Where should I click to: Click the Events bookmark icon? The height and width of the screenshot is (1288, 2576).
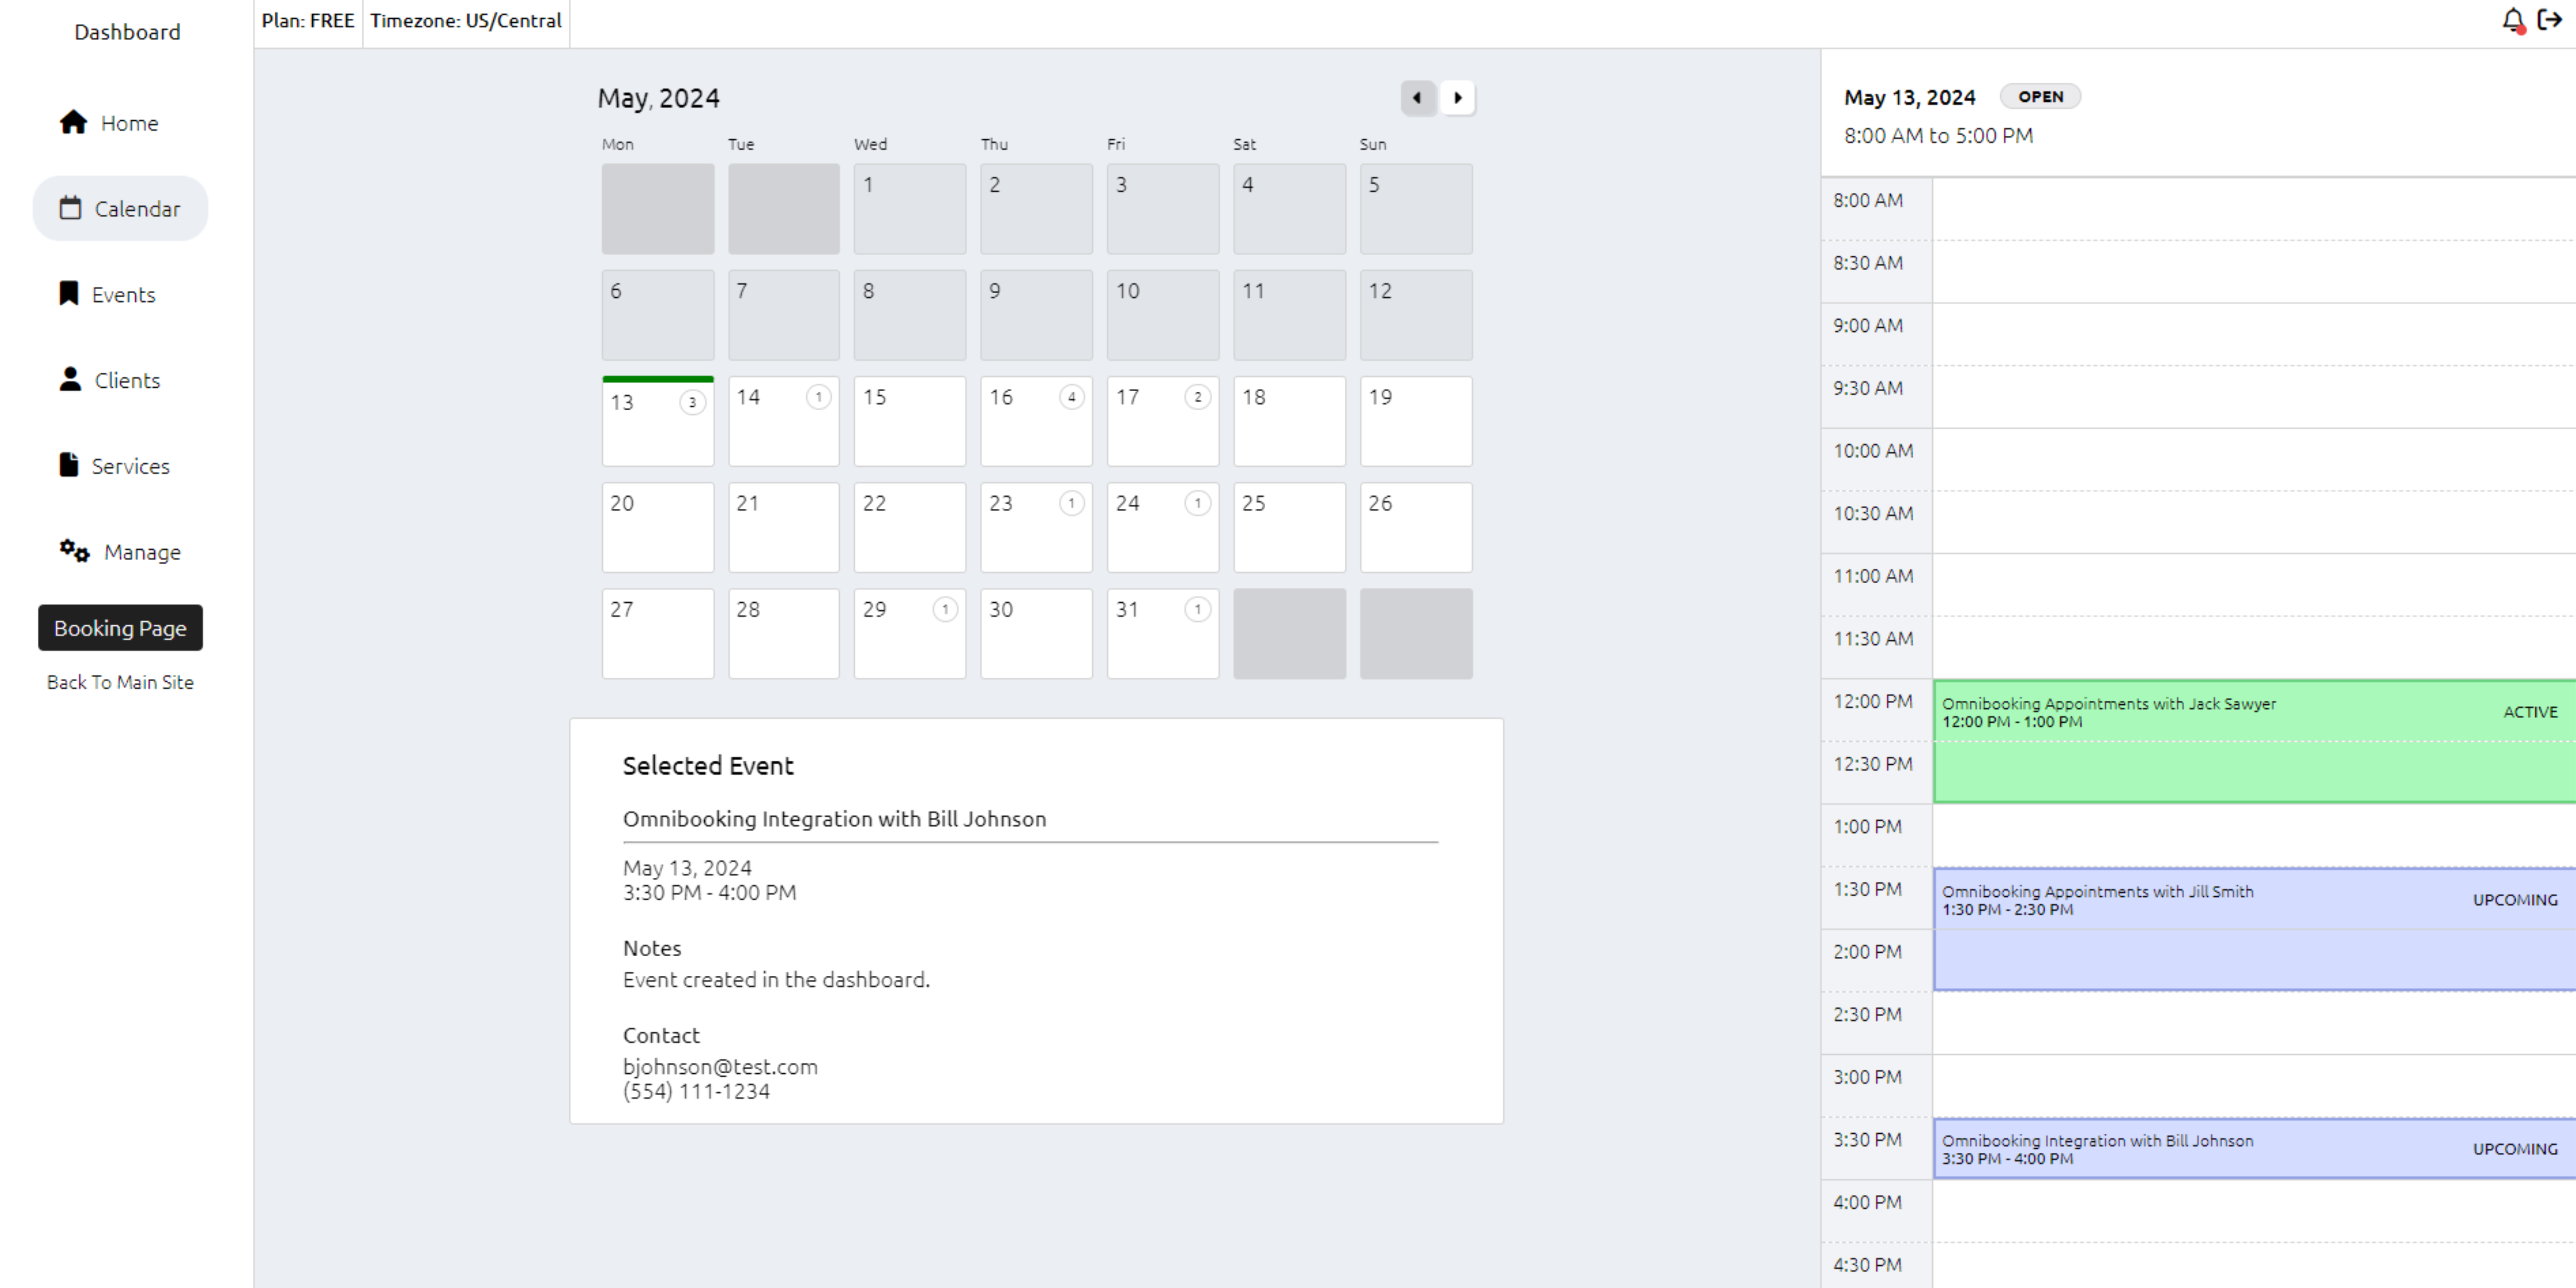68,293
